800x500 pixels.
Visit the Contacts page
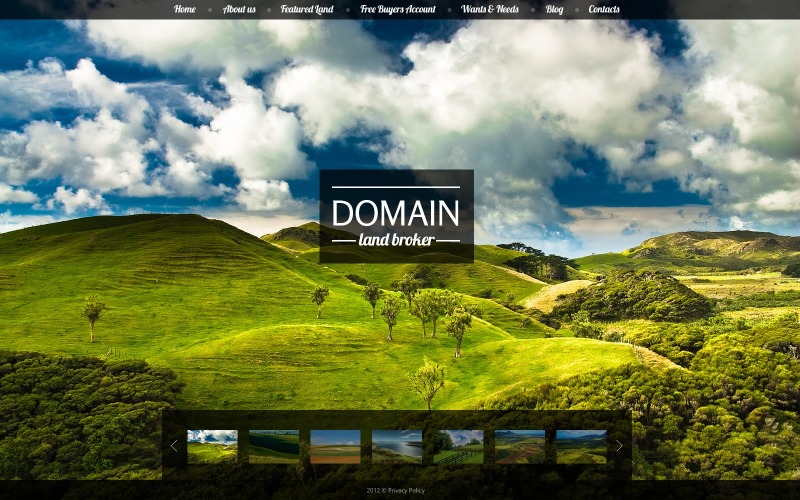(604, 10)
